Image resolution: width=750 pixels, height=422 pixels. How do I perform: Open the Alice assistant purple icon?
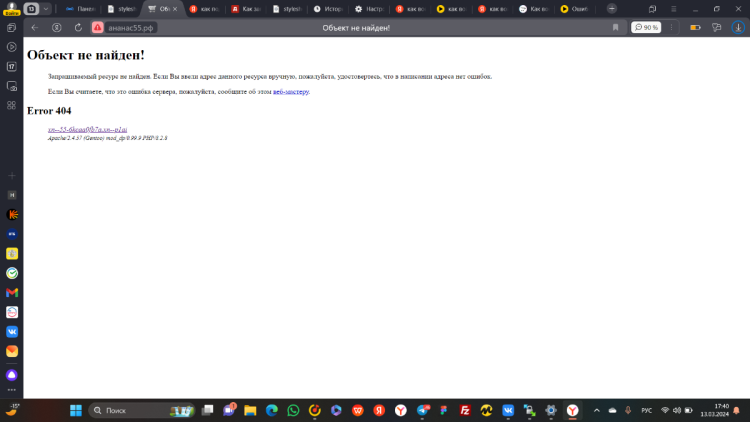pos(12,375)
